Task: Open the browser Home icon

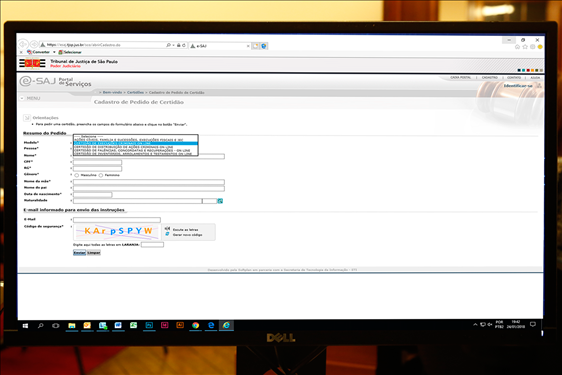Action: click(517, 47)
